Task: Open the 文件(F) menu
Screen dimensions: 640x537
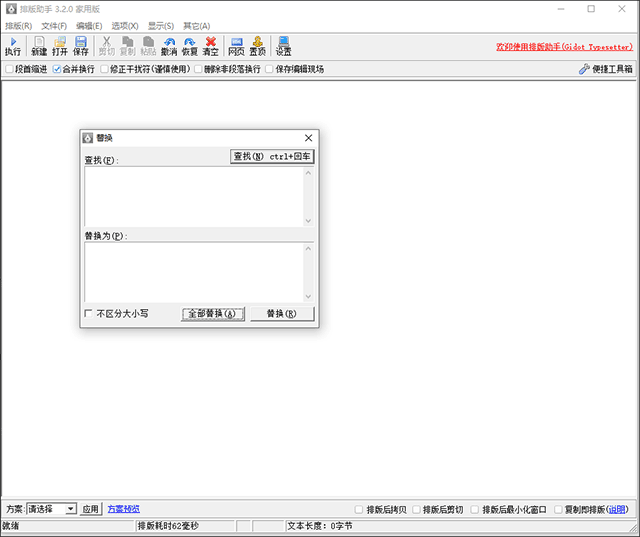Action: (x=54, y=26)
